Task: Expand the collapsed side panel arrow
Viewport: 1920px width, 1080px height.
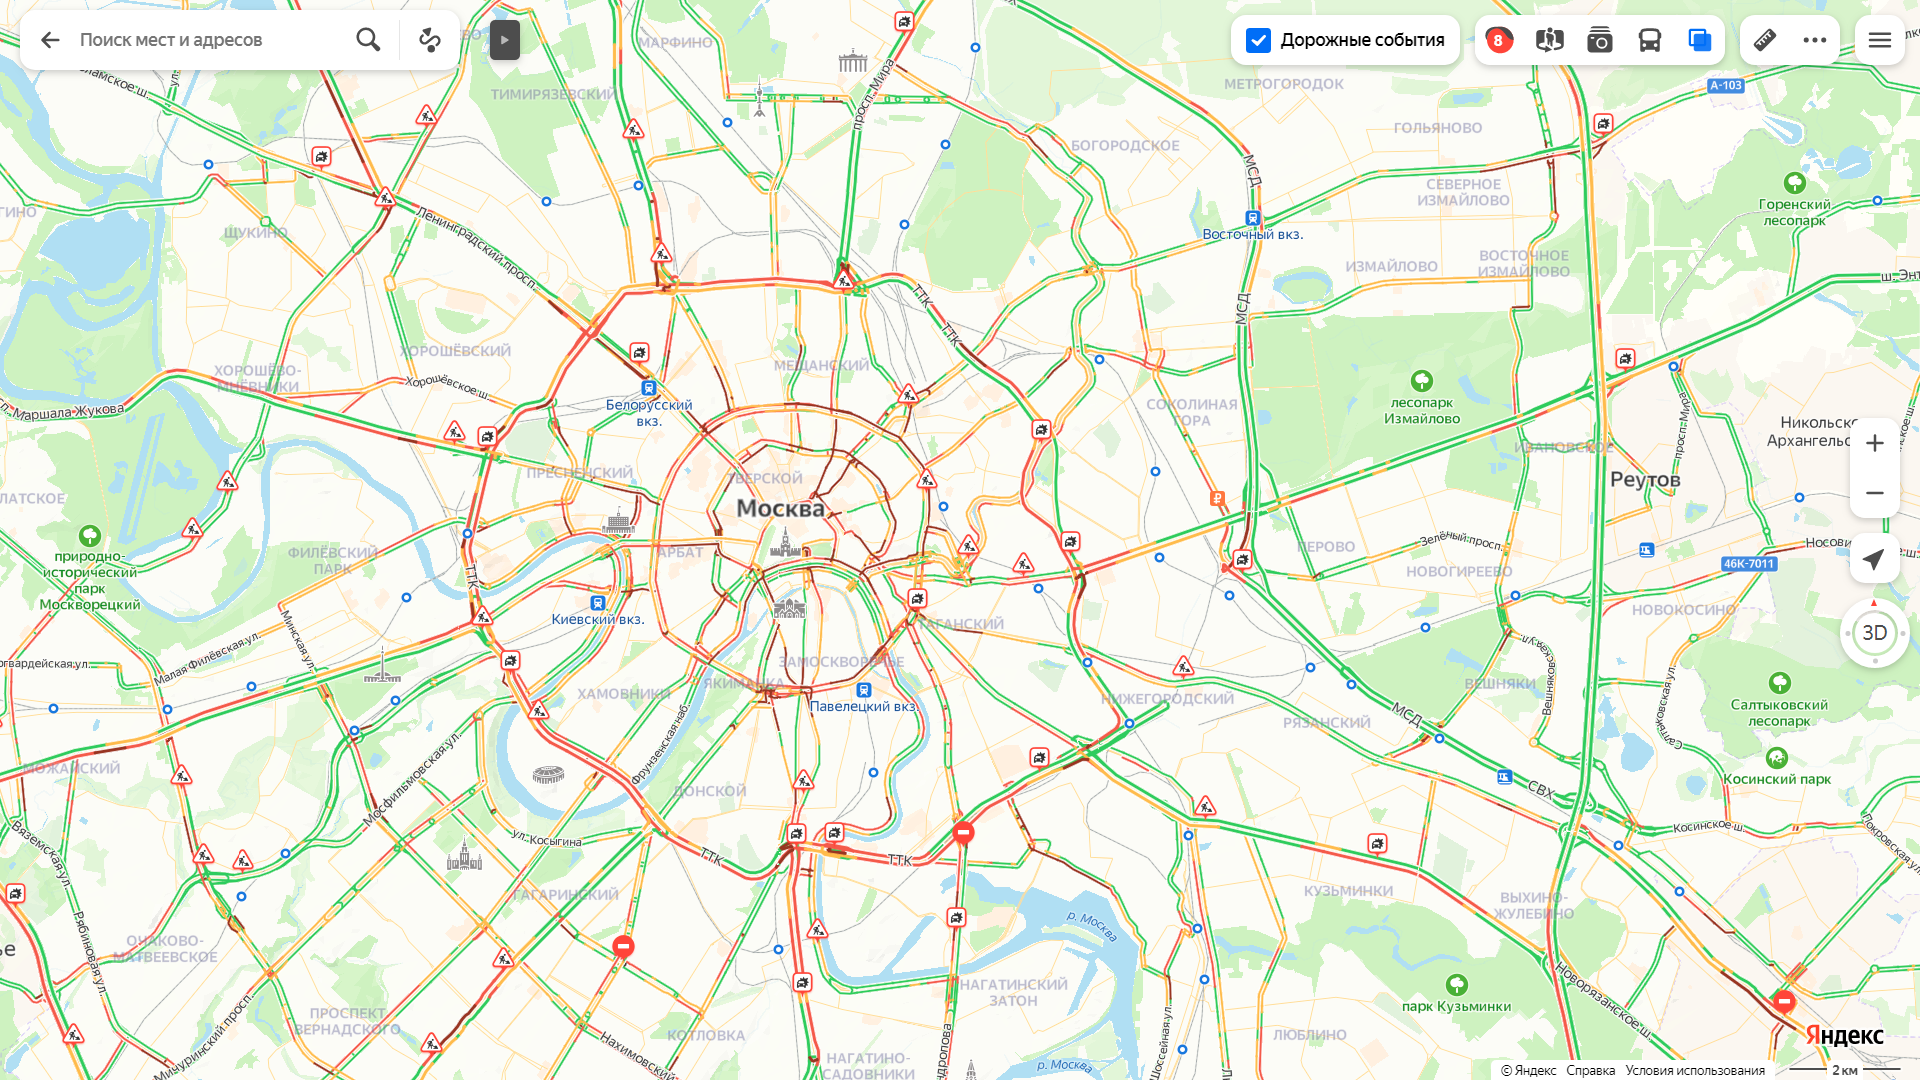Action: click(x=504, y=40)
